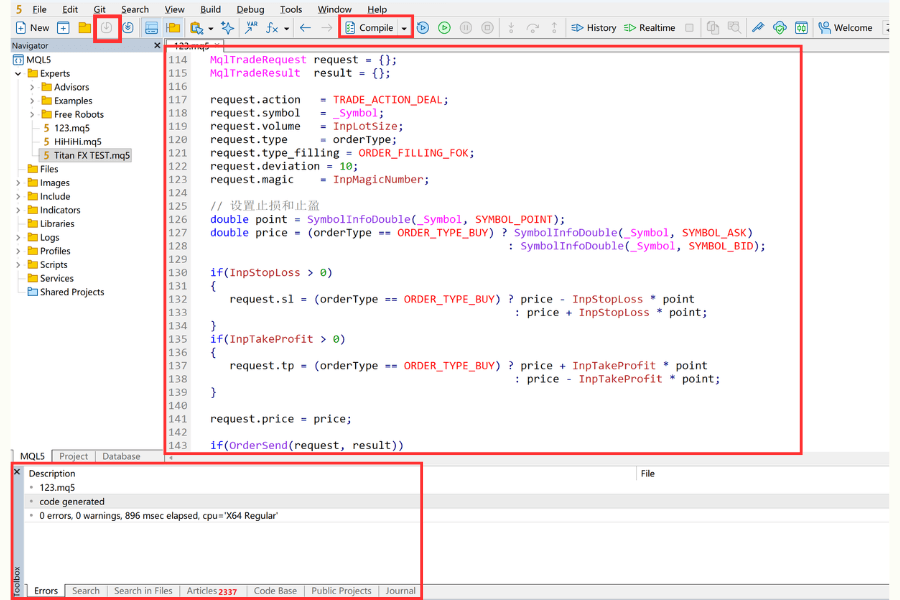Click the VAR list variables icon
900x600 pixels.
click(250, 28)
